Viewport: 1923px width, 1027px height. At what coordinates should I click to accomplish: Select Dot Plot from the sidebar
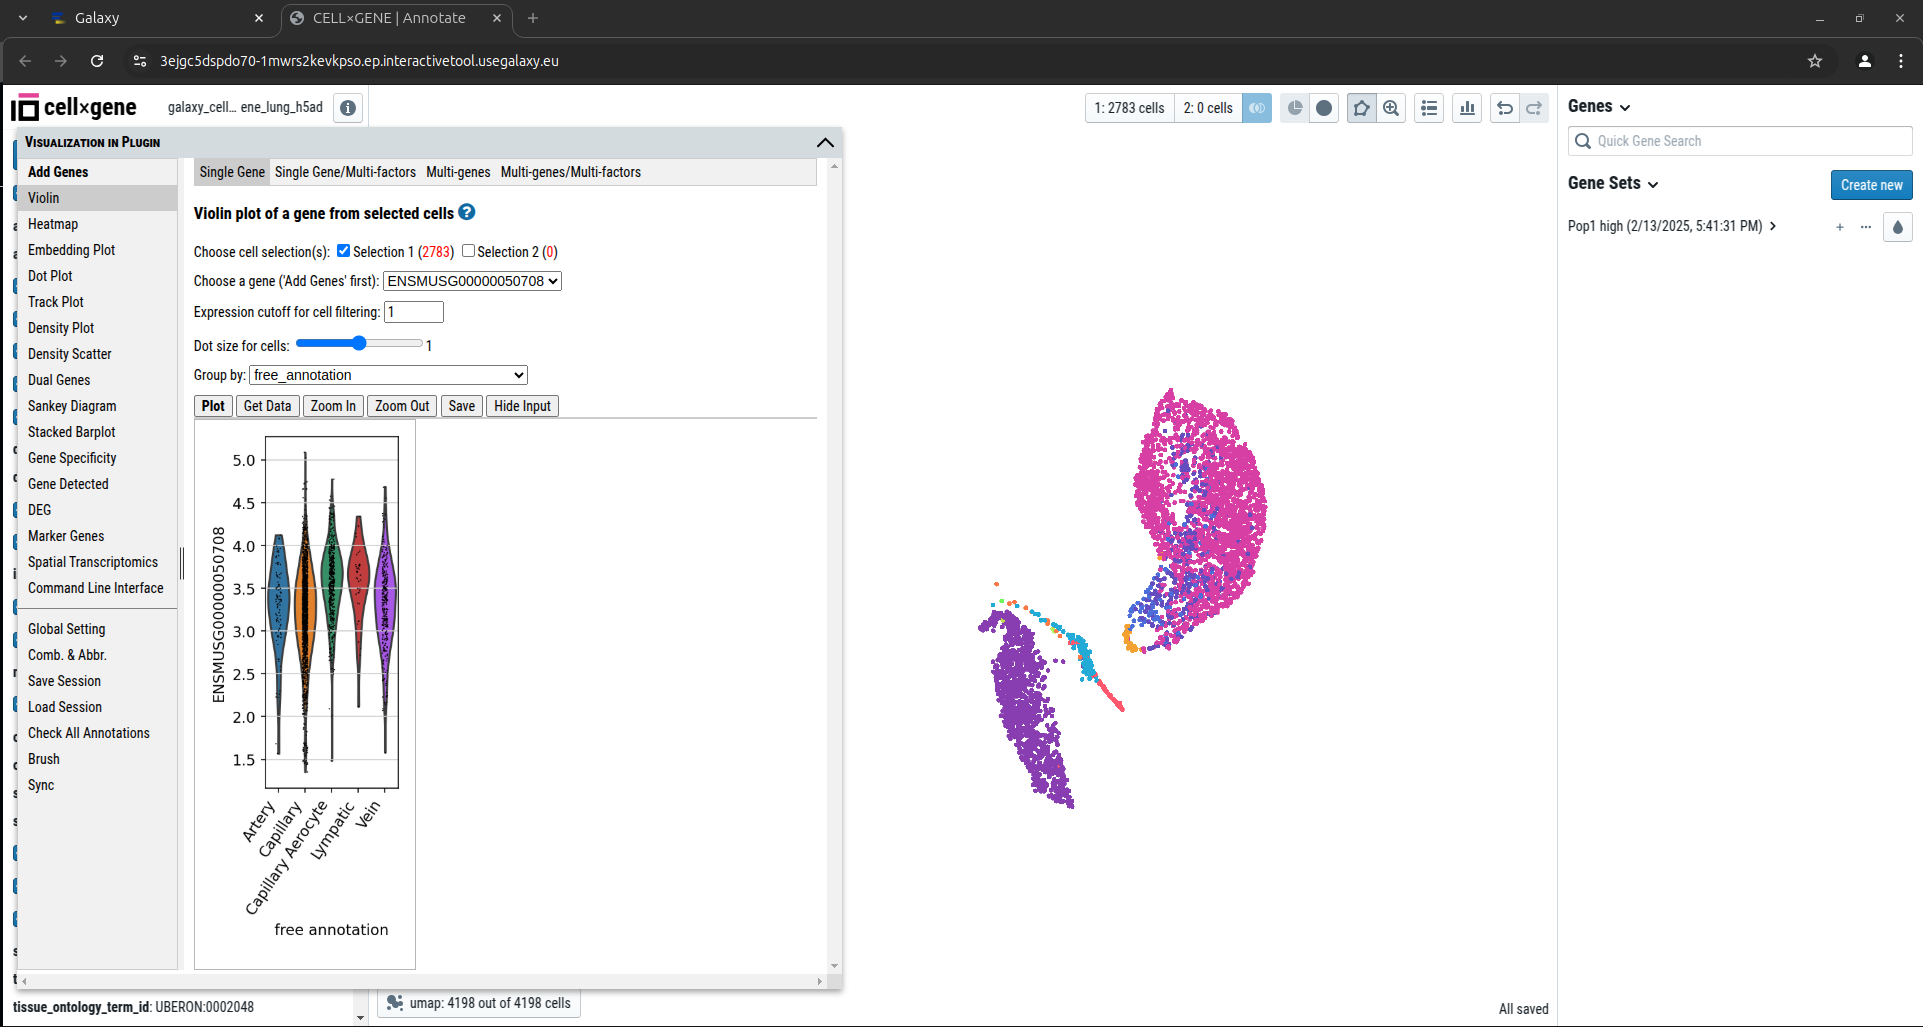(50, 276)
